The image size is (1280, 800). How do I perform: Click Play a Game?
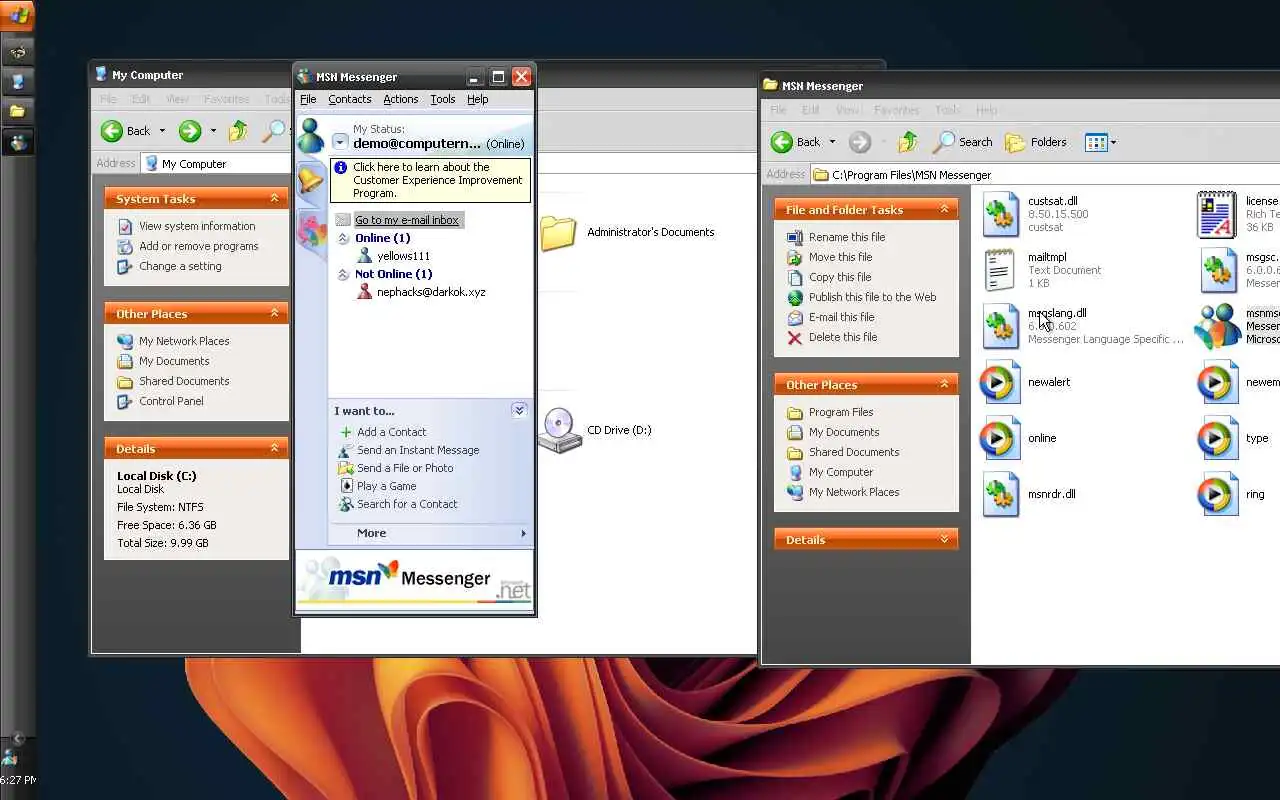click(x=386, y=486)
